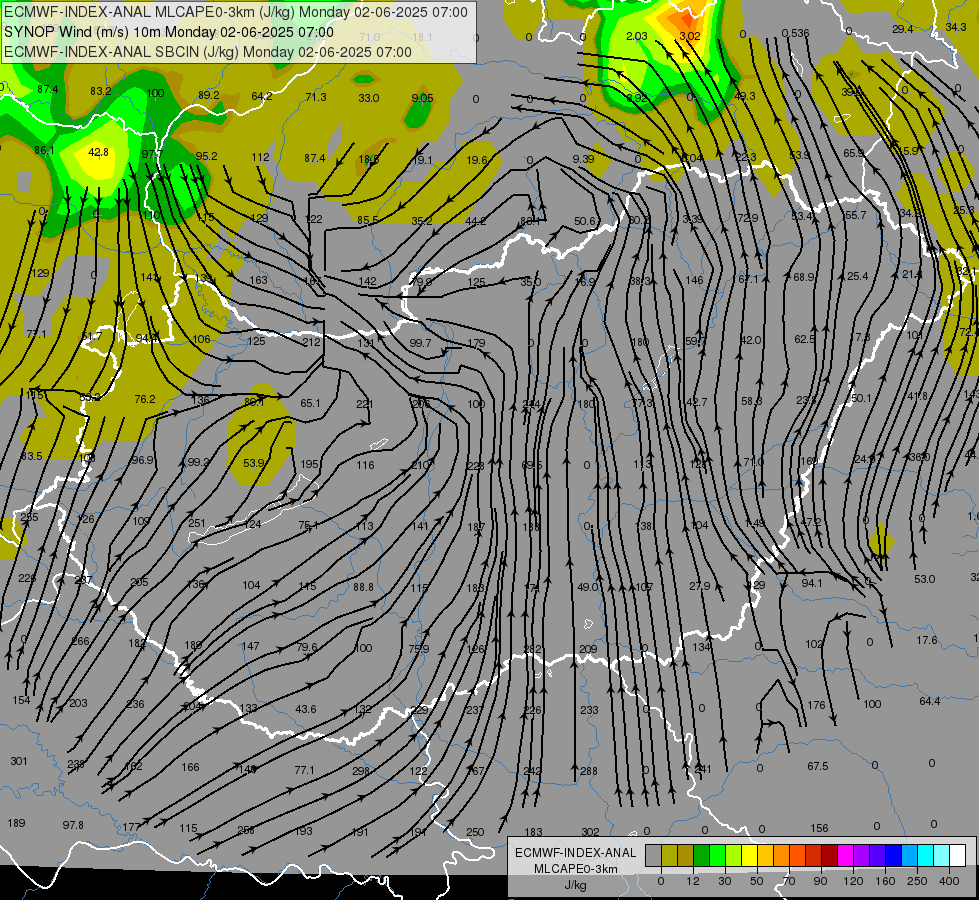
Task: Click the map value 9.05
Action: pyautogui.click(x=423, y=98)
